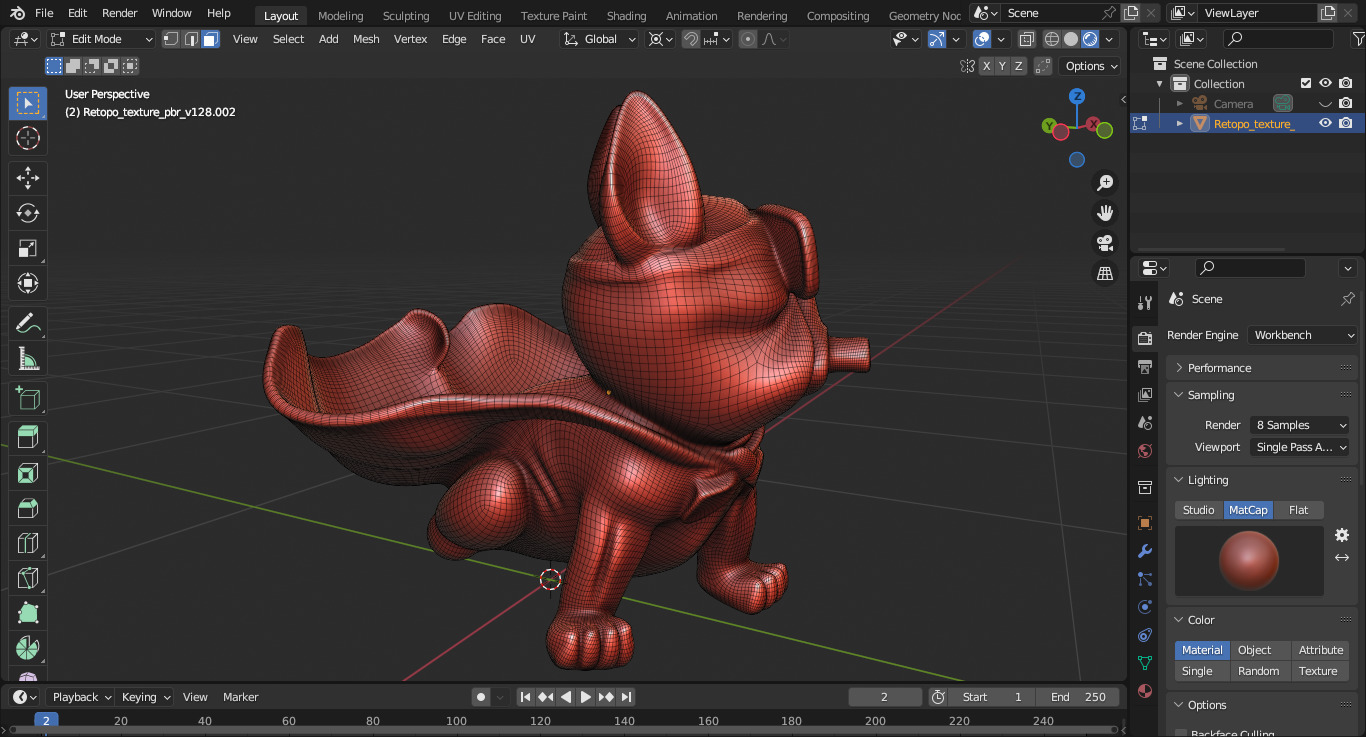
Task: Switch to the Sculpting workspace tab
Action: pyautogui.click(x=406, y=15)
